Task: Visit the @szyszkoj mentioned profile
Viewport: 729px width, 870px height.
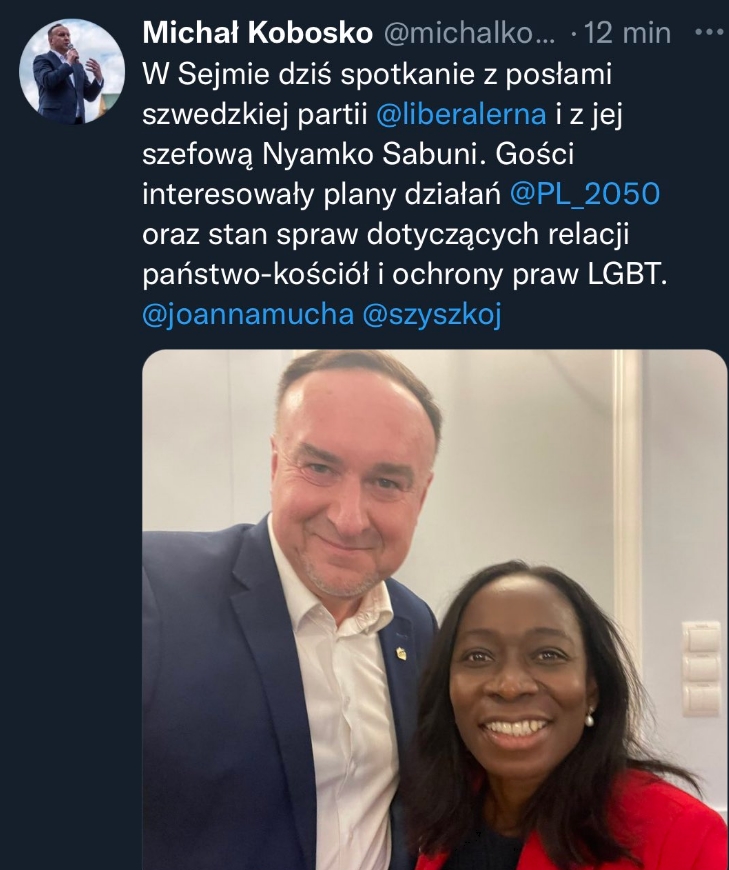Action: 432,315
